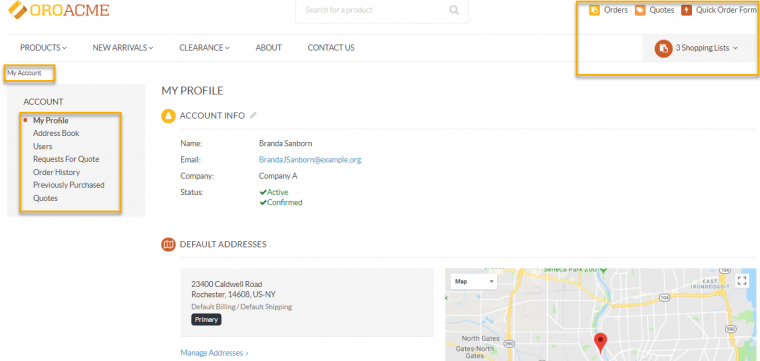Click the Orders link in header

616,10
